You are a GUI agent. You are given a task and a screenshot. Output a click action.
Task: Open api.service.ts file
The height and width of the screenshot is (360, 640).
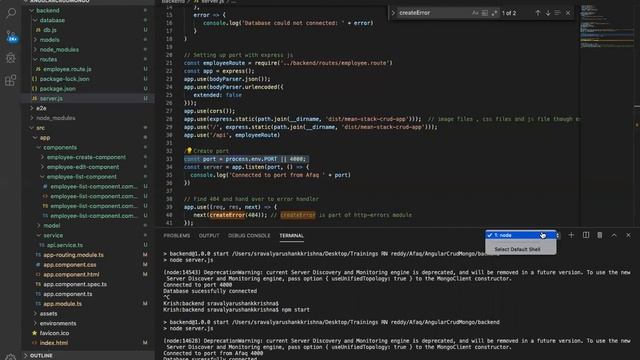click(65, 245)
